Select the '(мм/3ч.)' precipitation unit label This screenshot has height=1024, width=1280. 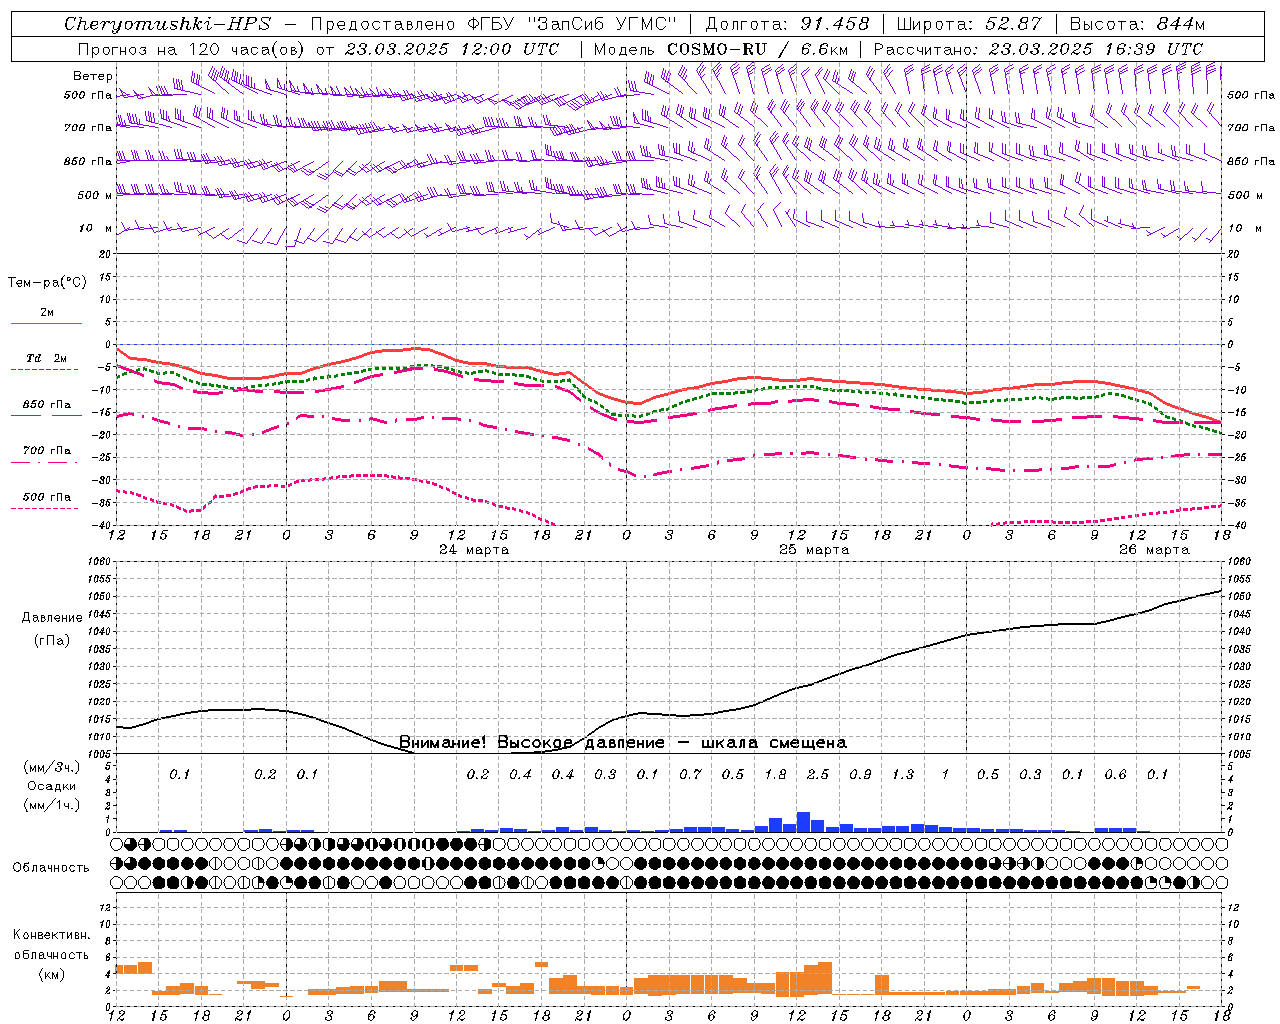(x=52, y=767)
